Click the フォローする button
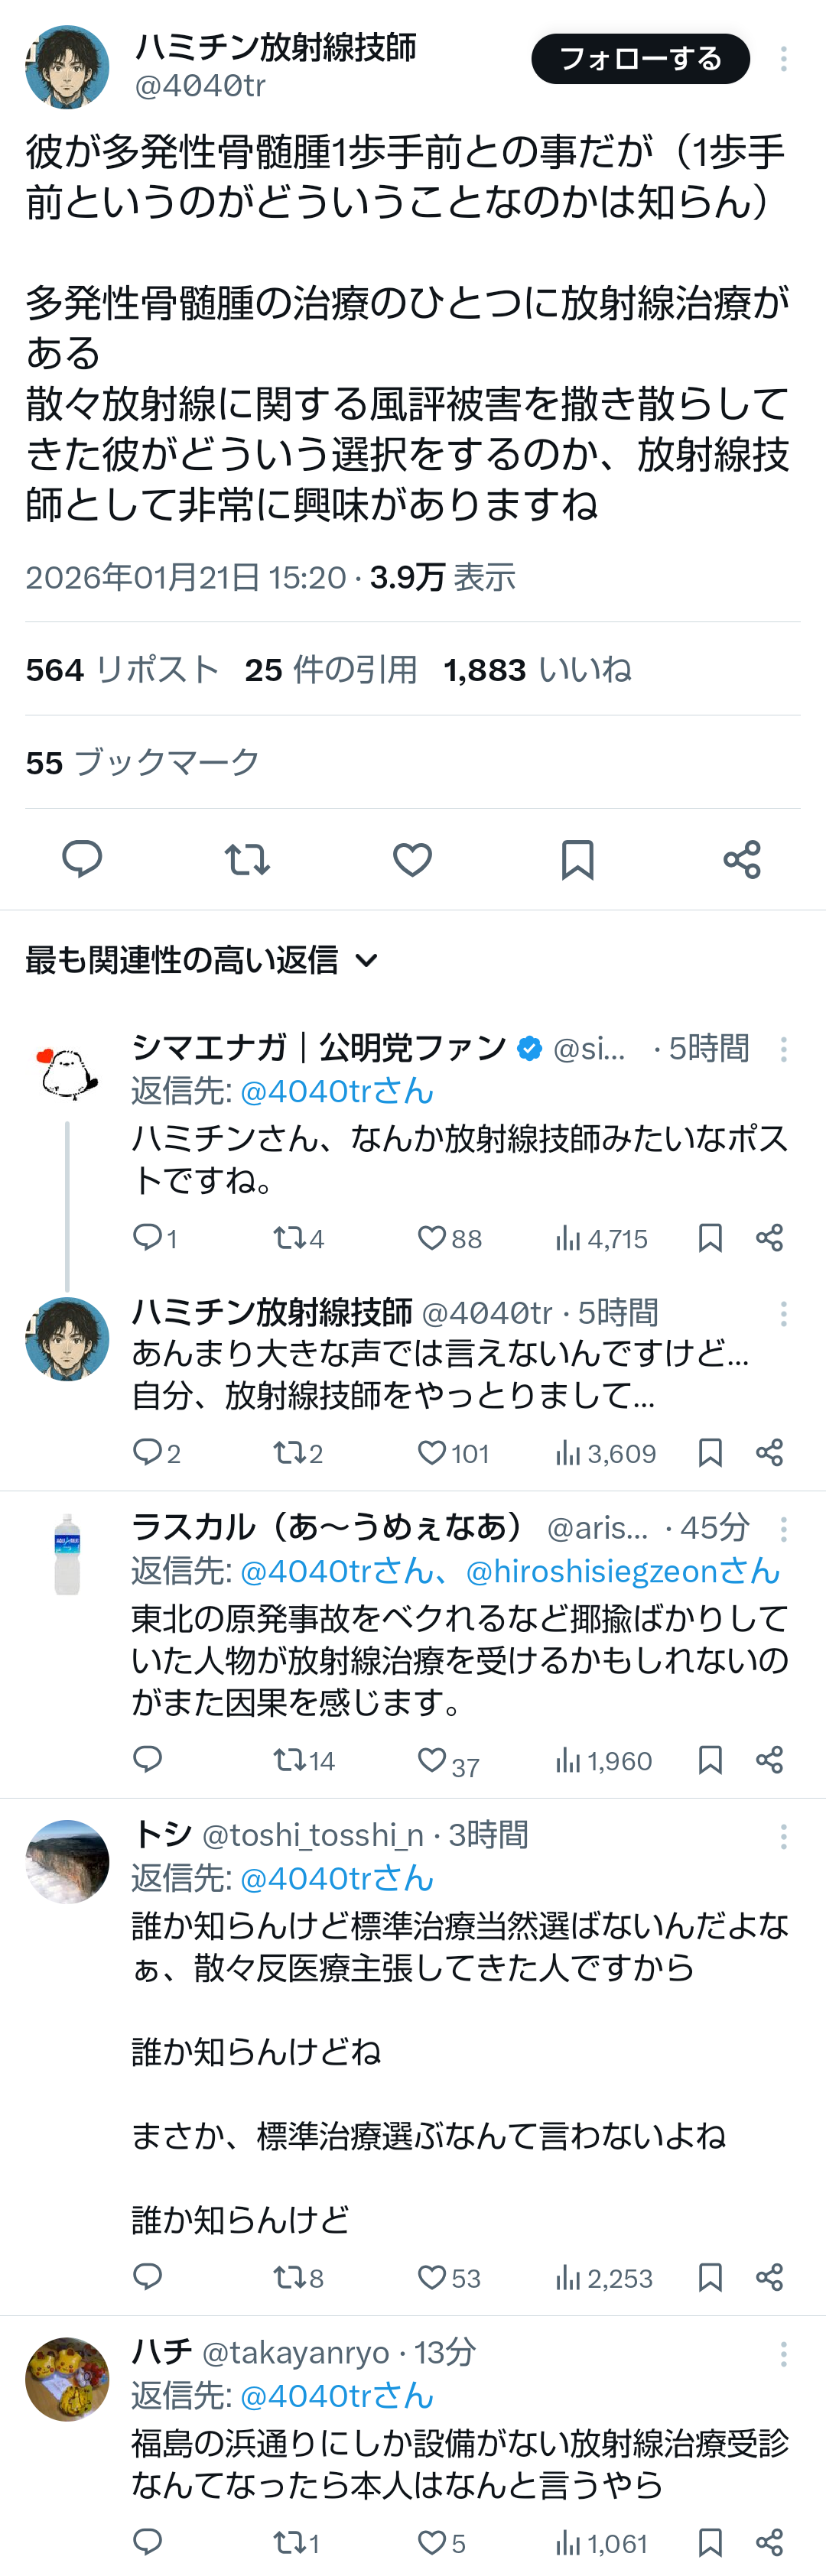The height and width of the screenshot is (2576, 826). click(x=640, y=59)
